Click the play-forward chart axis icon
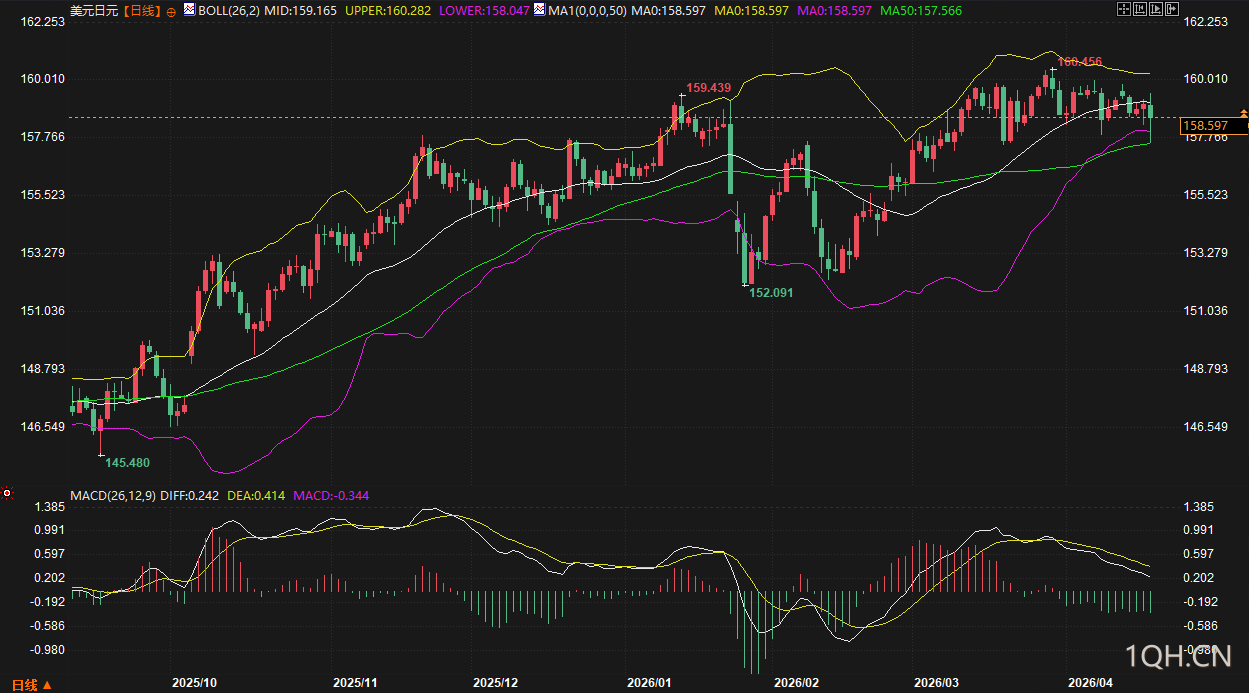1249x693 pixels. (1157, 10)
